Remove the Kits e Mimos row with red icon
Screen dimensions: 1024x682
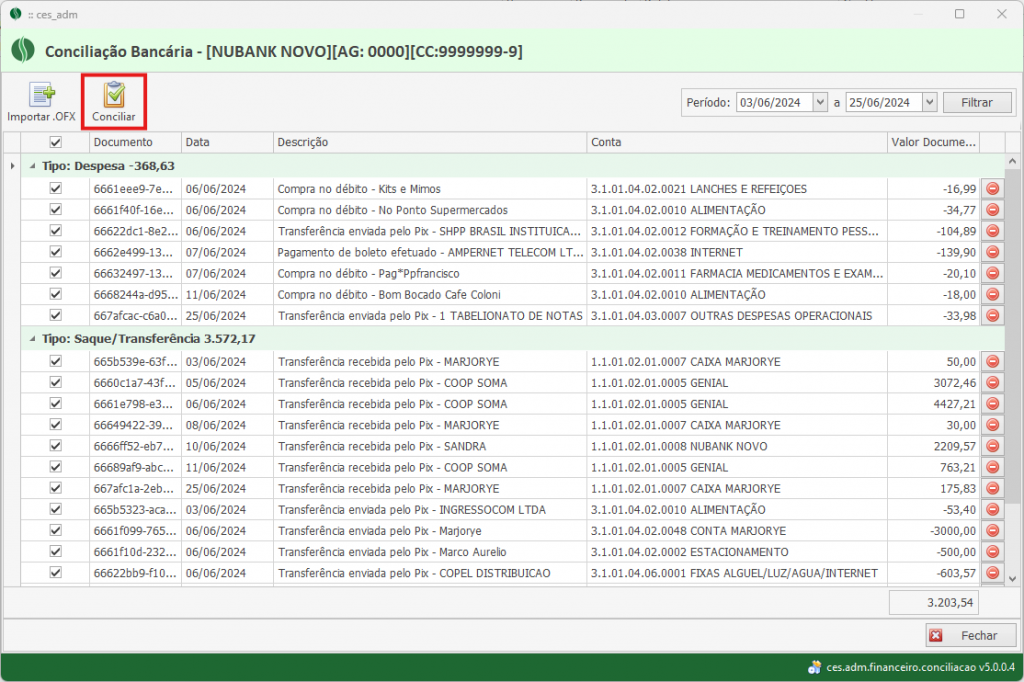click(x=993, y=189)
